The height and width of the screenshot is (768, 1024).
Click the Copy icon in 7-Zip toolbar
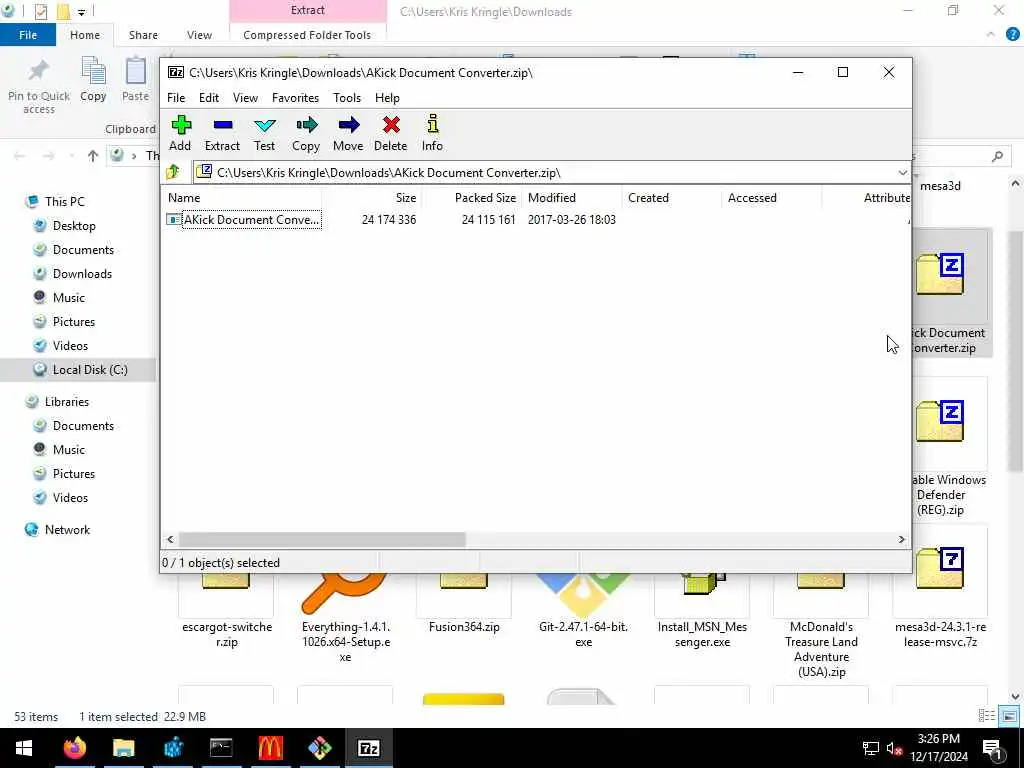pyautogui.click(x=306, y=133)
